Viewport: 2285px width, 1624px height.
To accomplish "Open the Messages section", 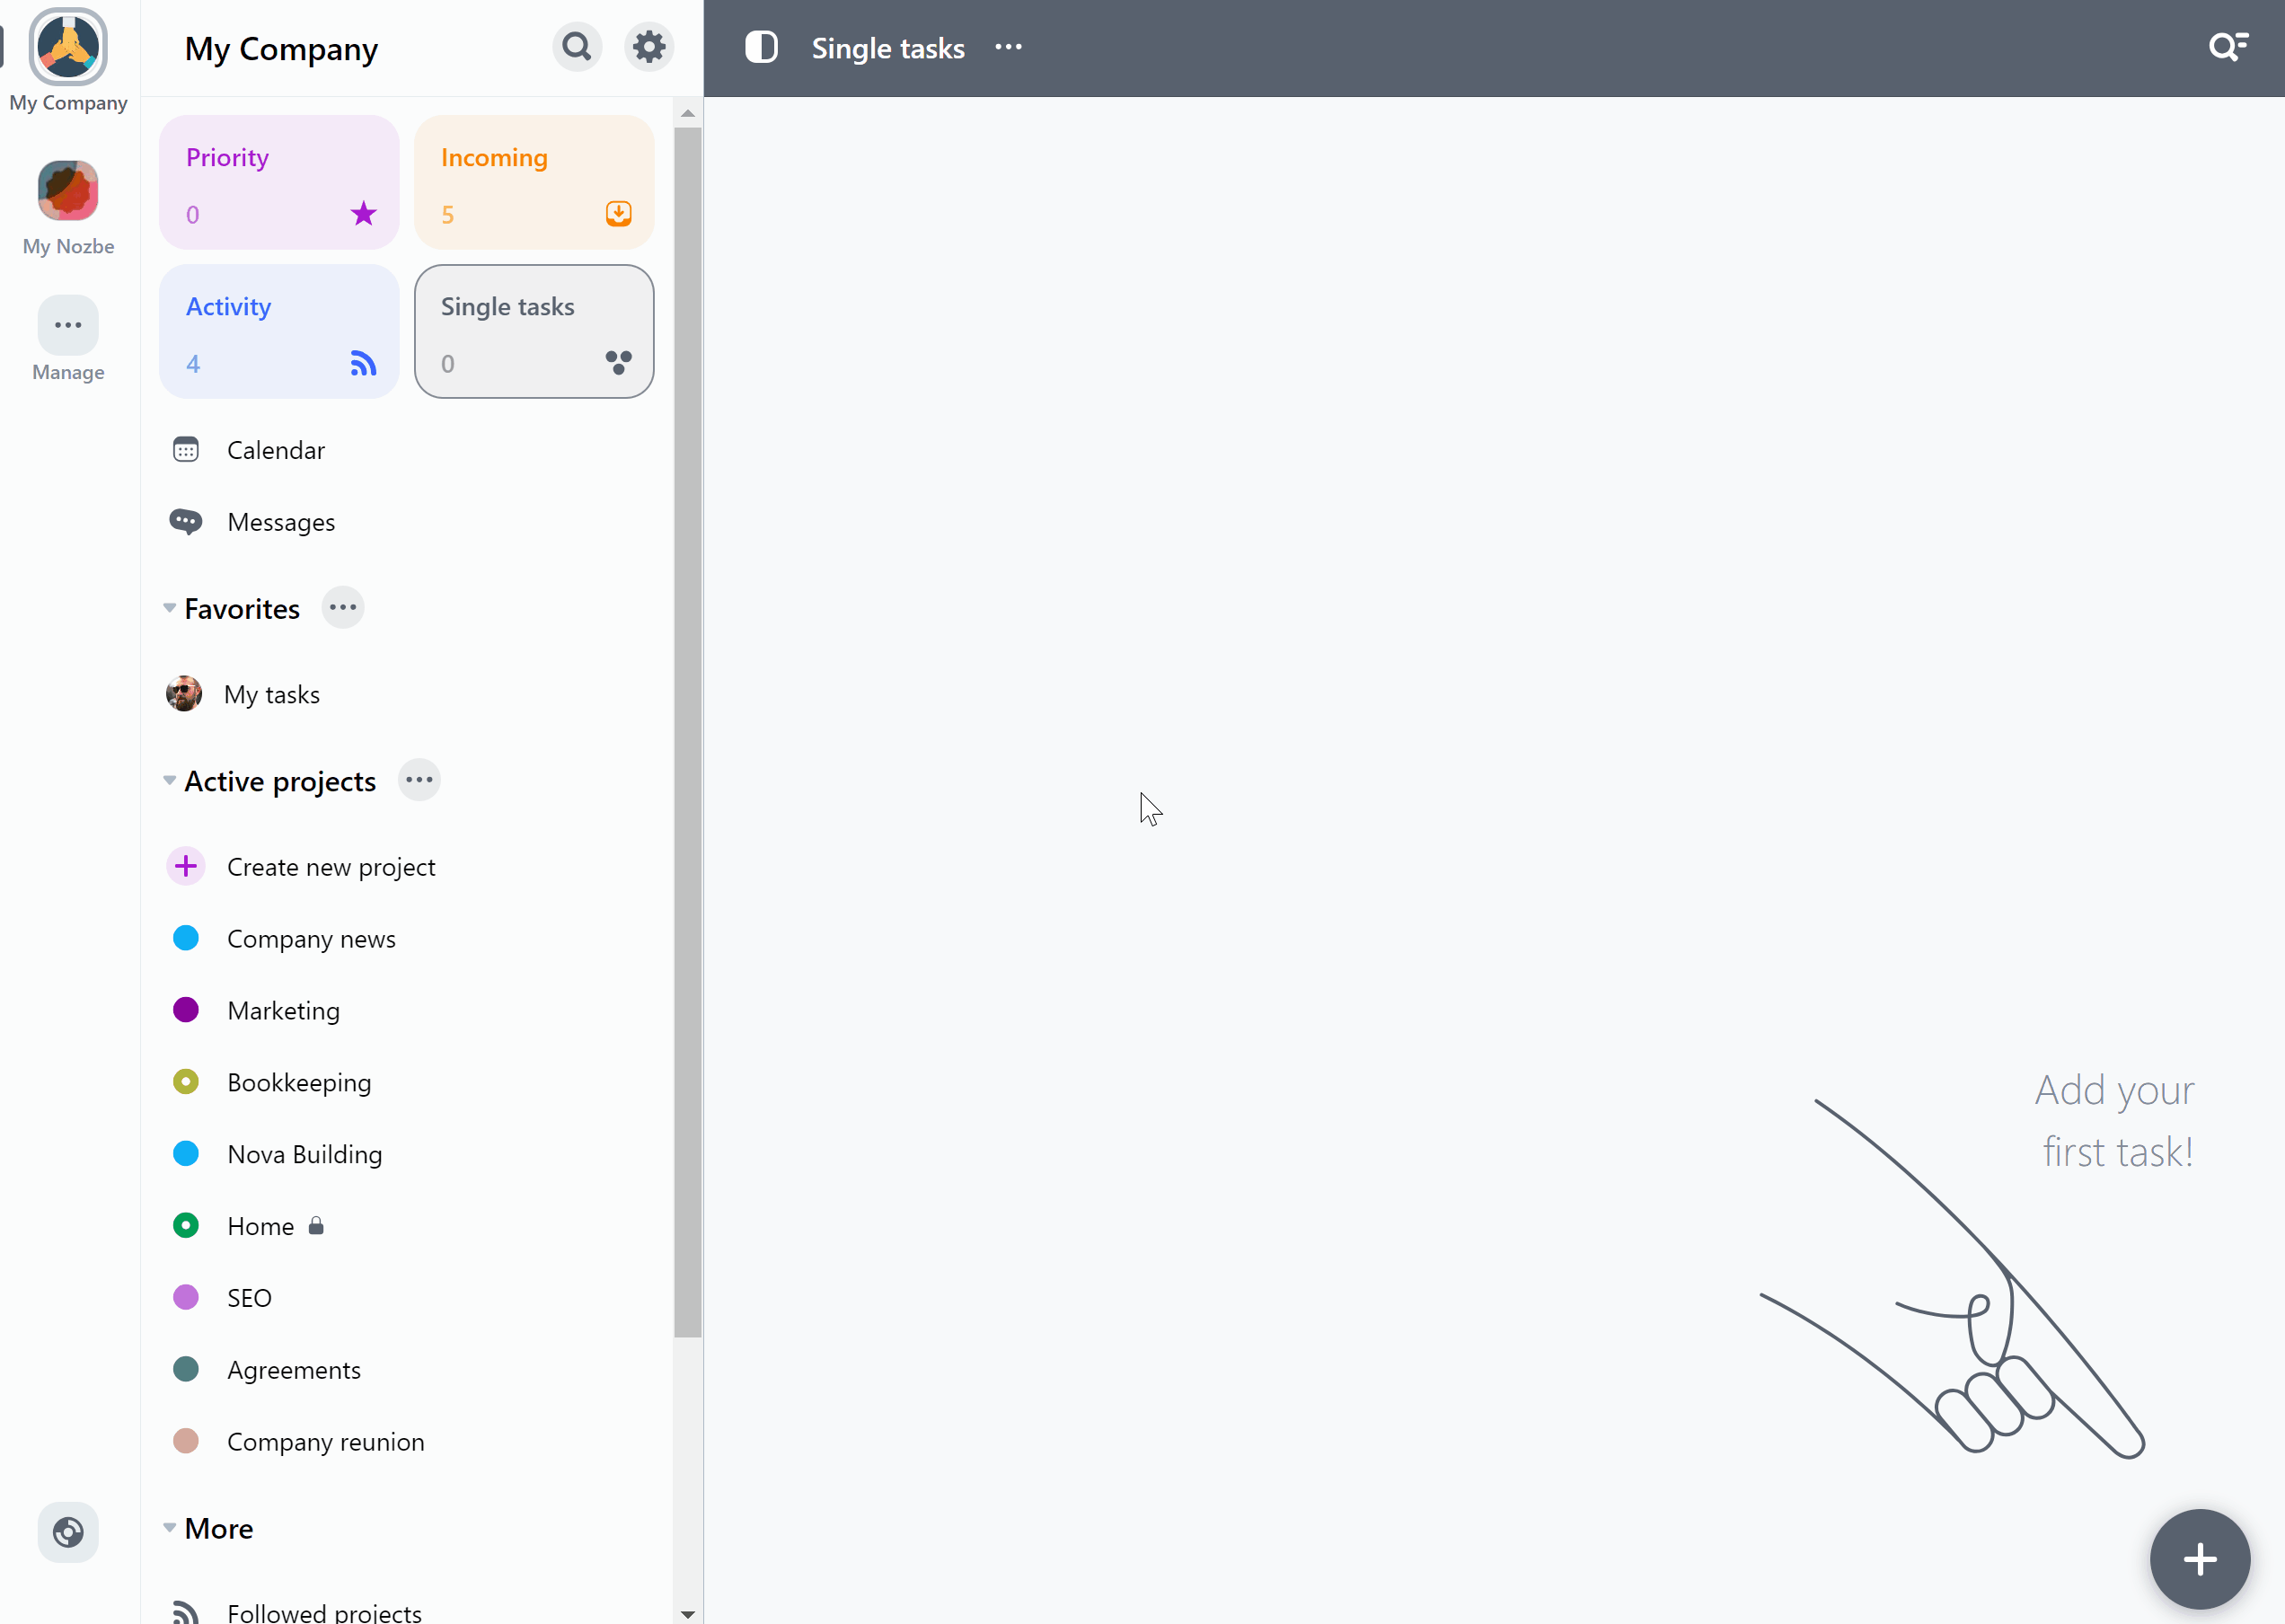I will tap(281, 522).
